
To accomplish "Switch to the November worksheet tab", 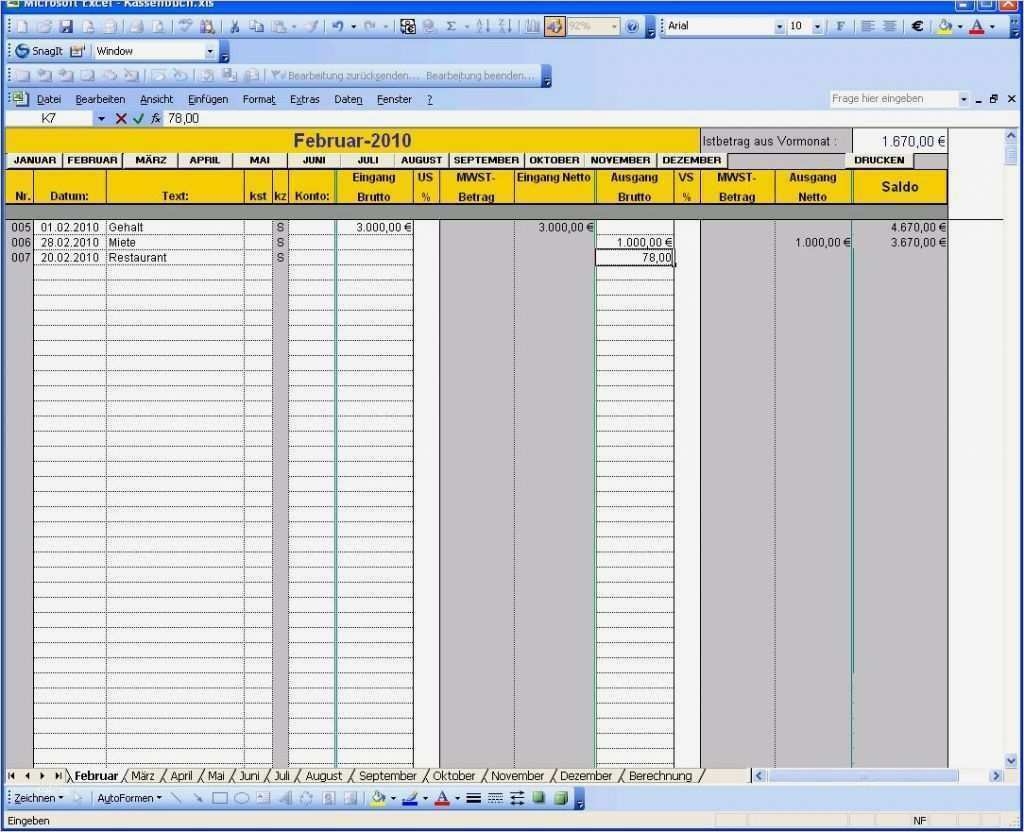I will [516, 775].
